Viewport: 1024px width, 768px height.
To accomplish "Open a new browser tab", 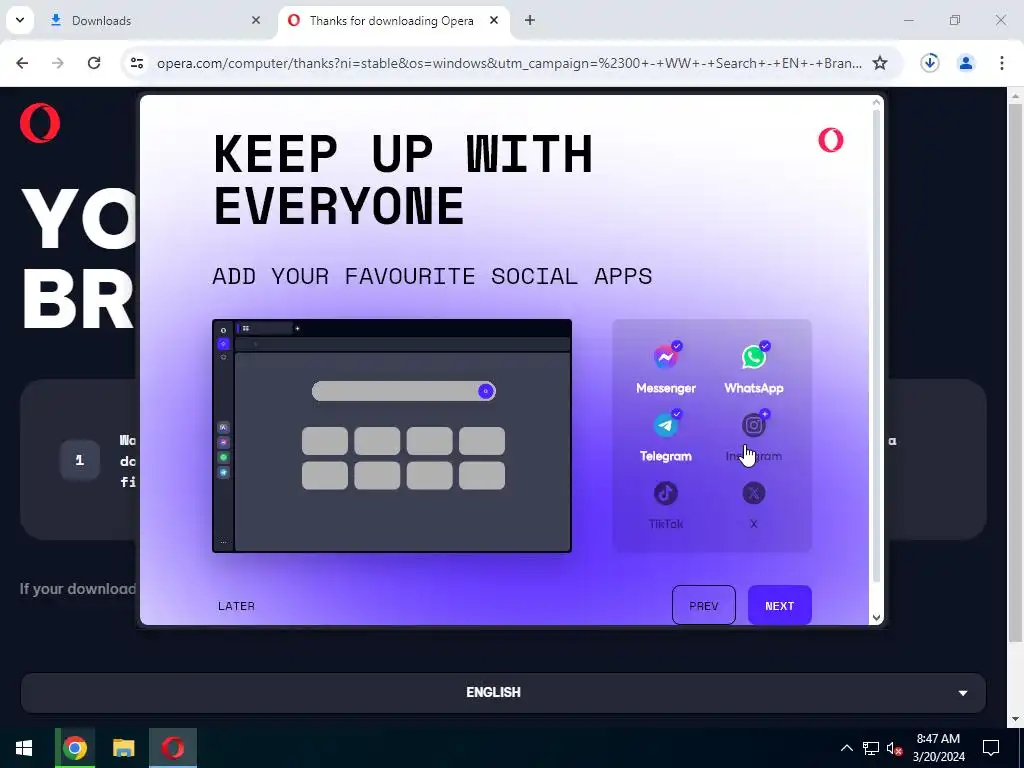I will 530,20.
